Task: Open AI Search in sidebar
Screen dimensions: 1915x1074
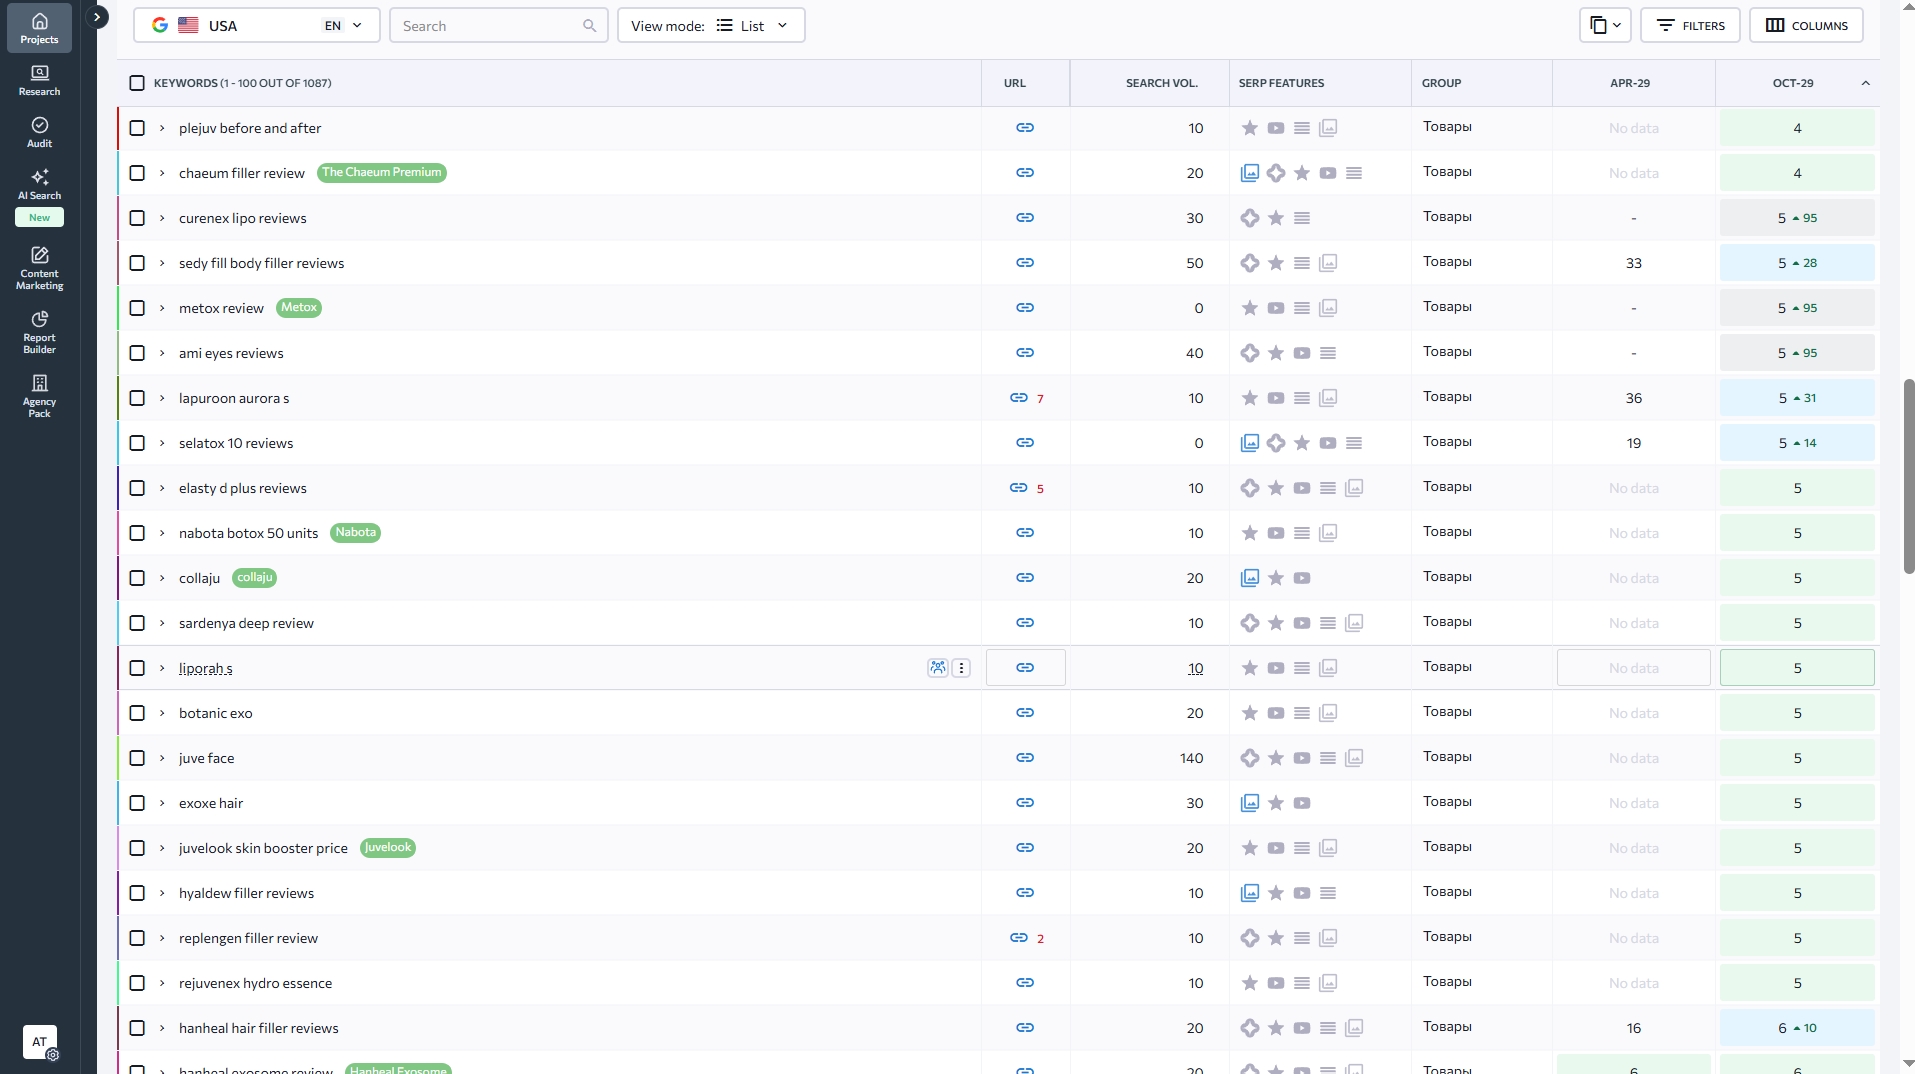Action: pos(39,184)
